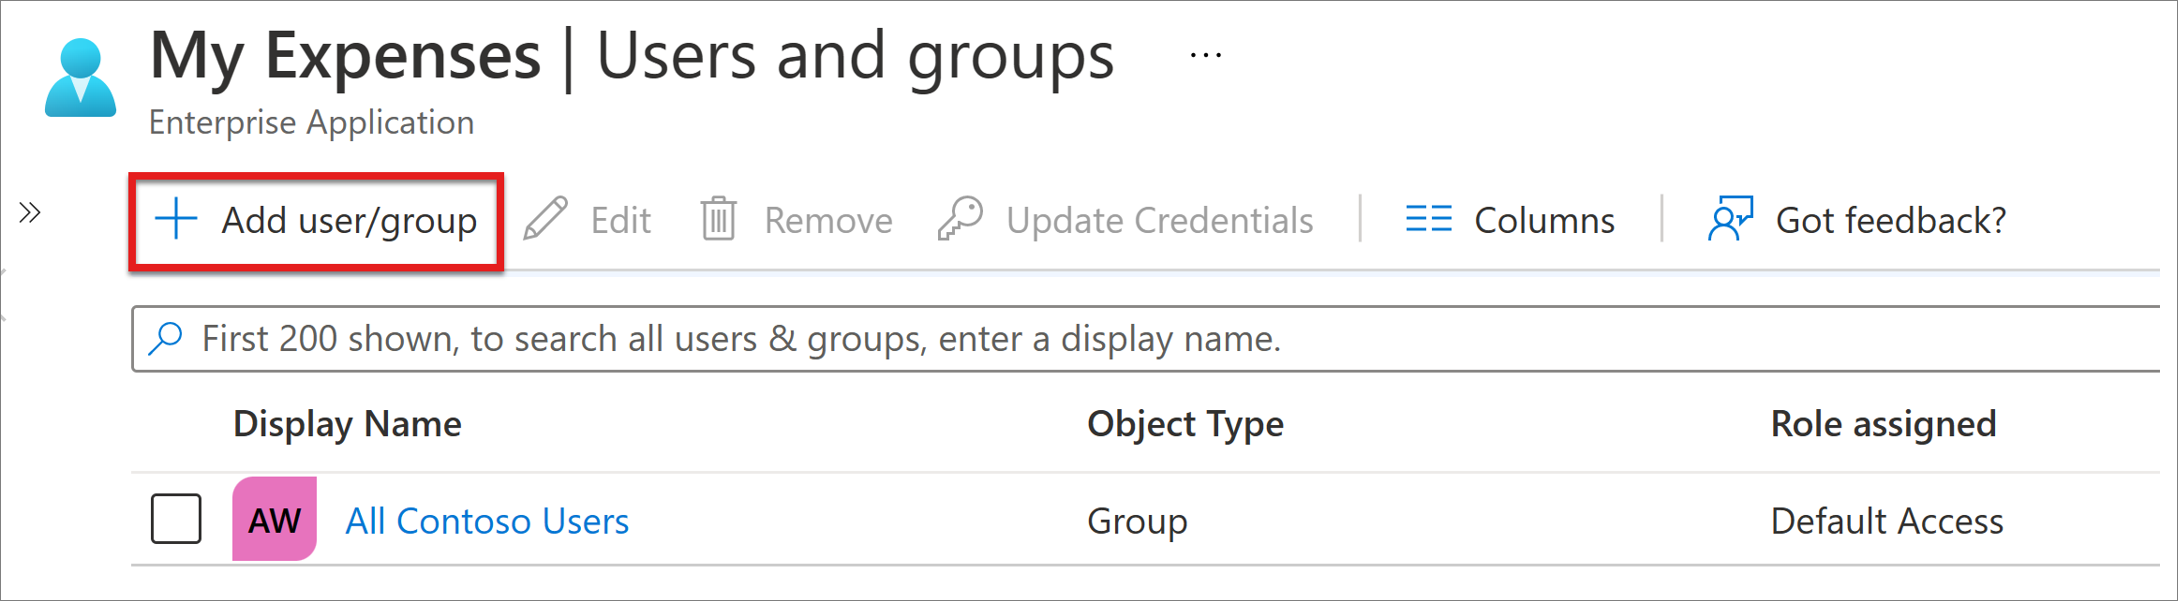Click the Edit pencil icon

point(545,219)
